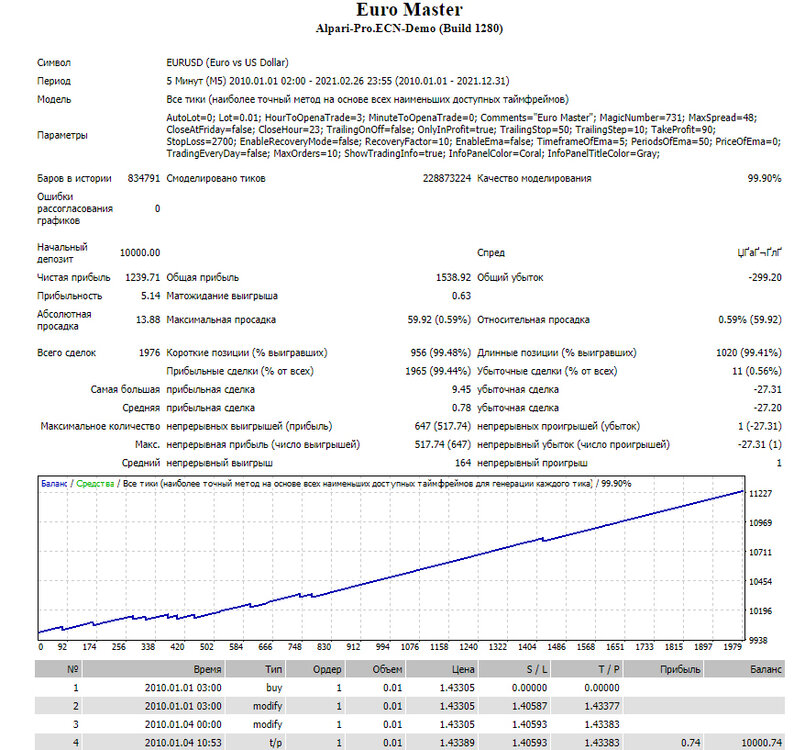The width and height of the screenshot is (794, 750).
Task: Click the balance value 10000.74 in row 4
Action: click(762, 743)
